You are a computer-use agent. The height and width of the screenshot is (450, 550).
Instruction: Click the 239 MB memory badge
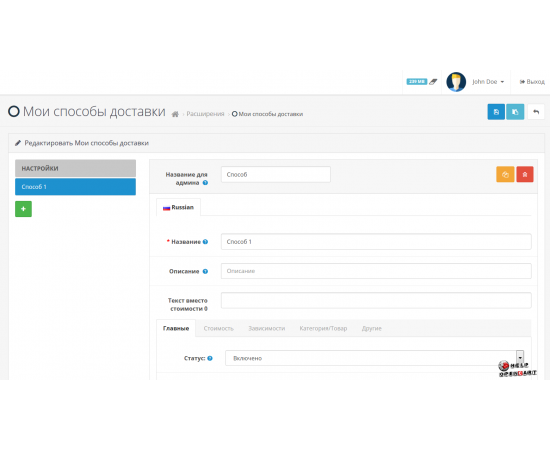pyautogui.click(x=417, y=82)
